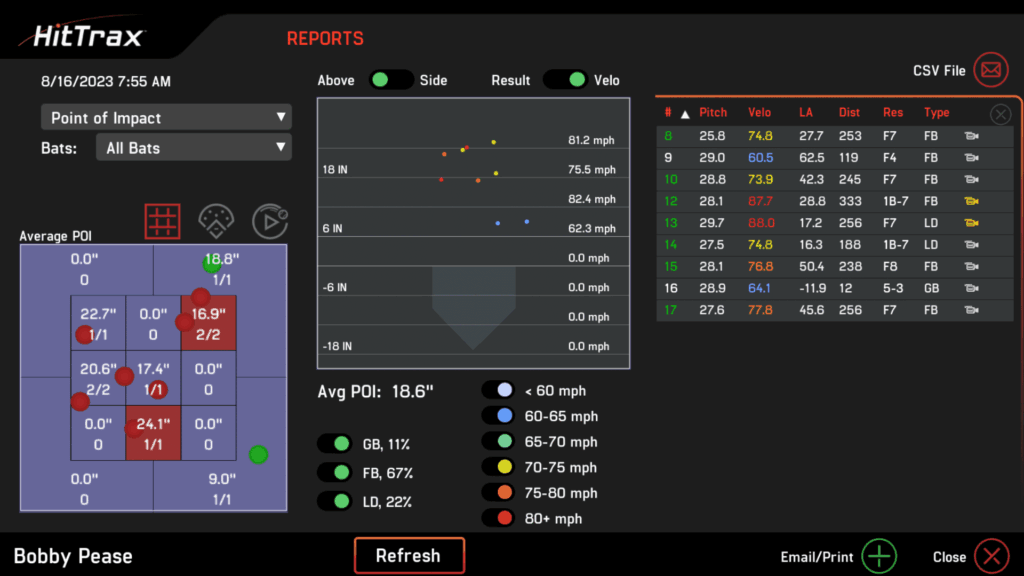The height and width of the screenshot is (576, 1024).
Task: Sort the table by Velo column header
Action: pyautogui.click(x=760, y=113)
